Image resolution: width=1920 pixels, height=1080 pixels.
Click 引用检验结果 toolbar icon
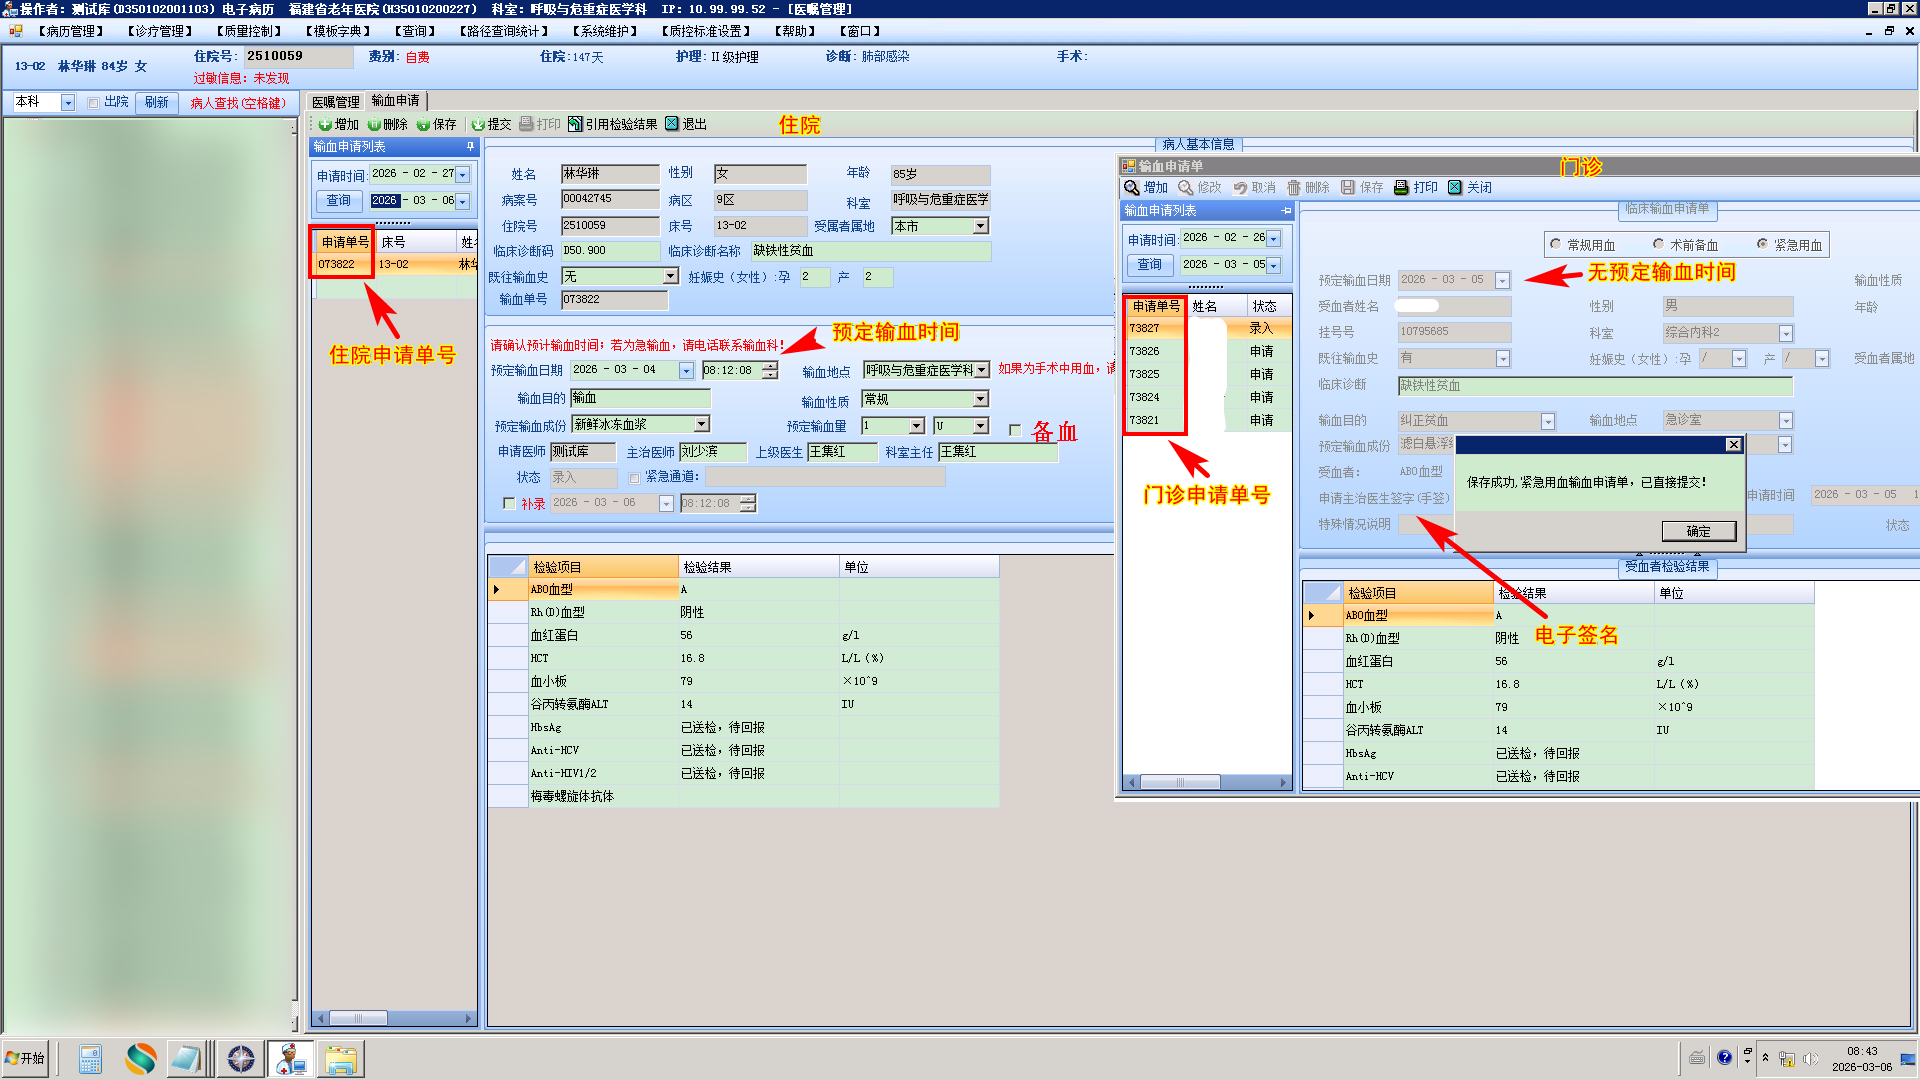(575, 124)
